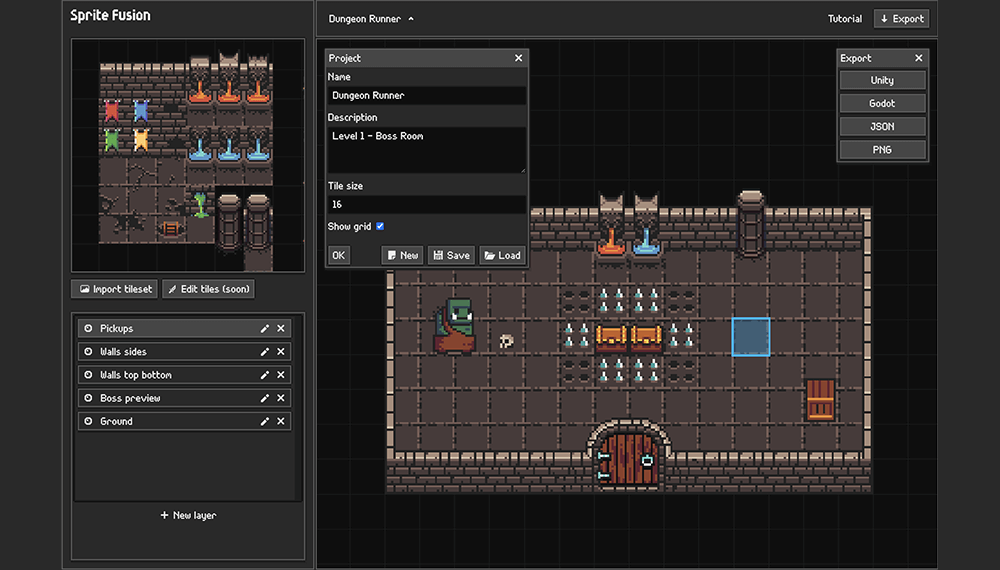The height and width of the screenshot is (570, 1000).
Task: Close the Export panel
Action: tap(918, 59)
